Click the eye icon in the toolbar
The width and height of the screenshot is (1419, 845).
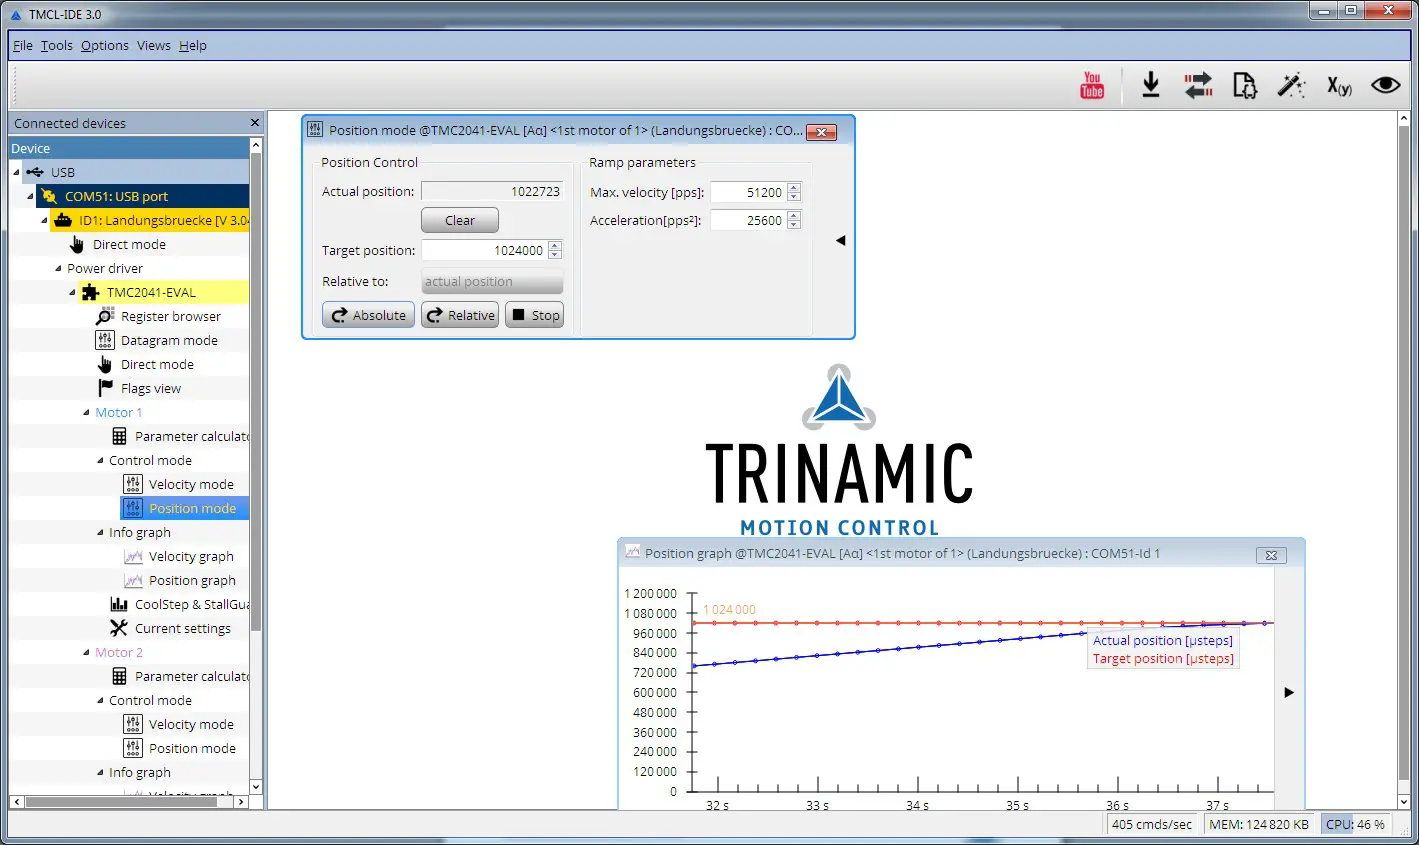point(1385,85)
